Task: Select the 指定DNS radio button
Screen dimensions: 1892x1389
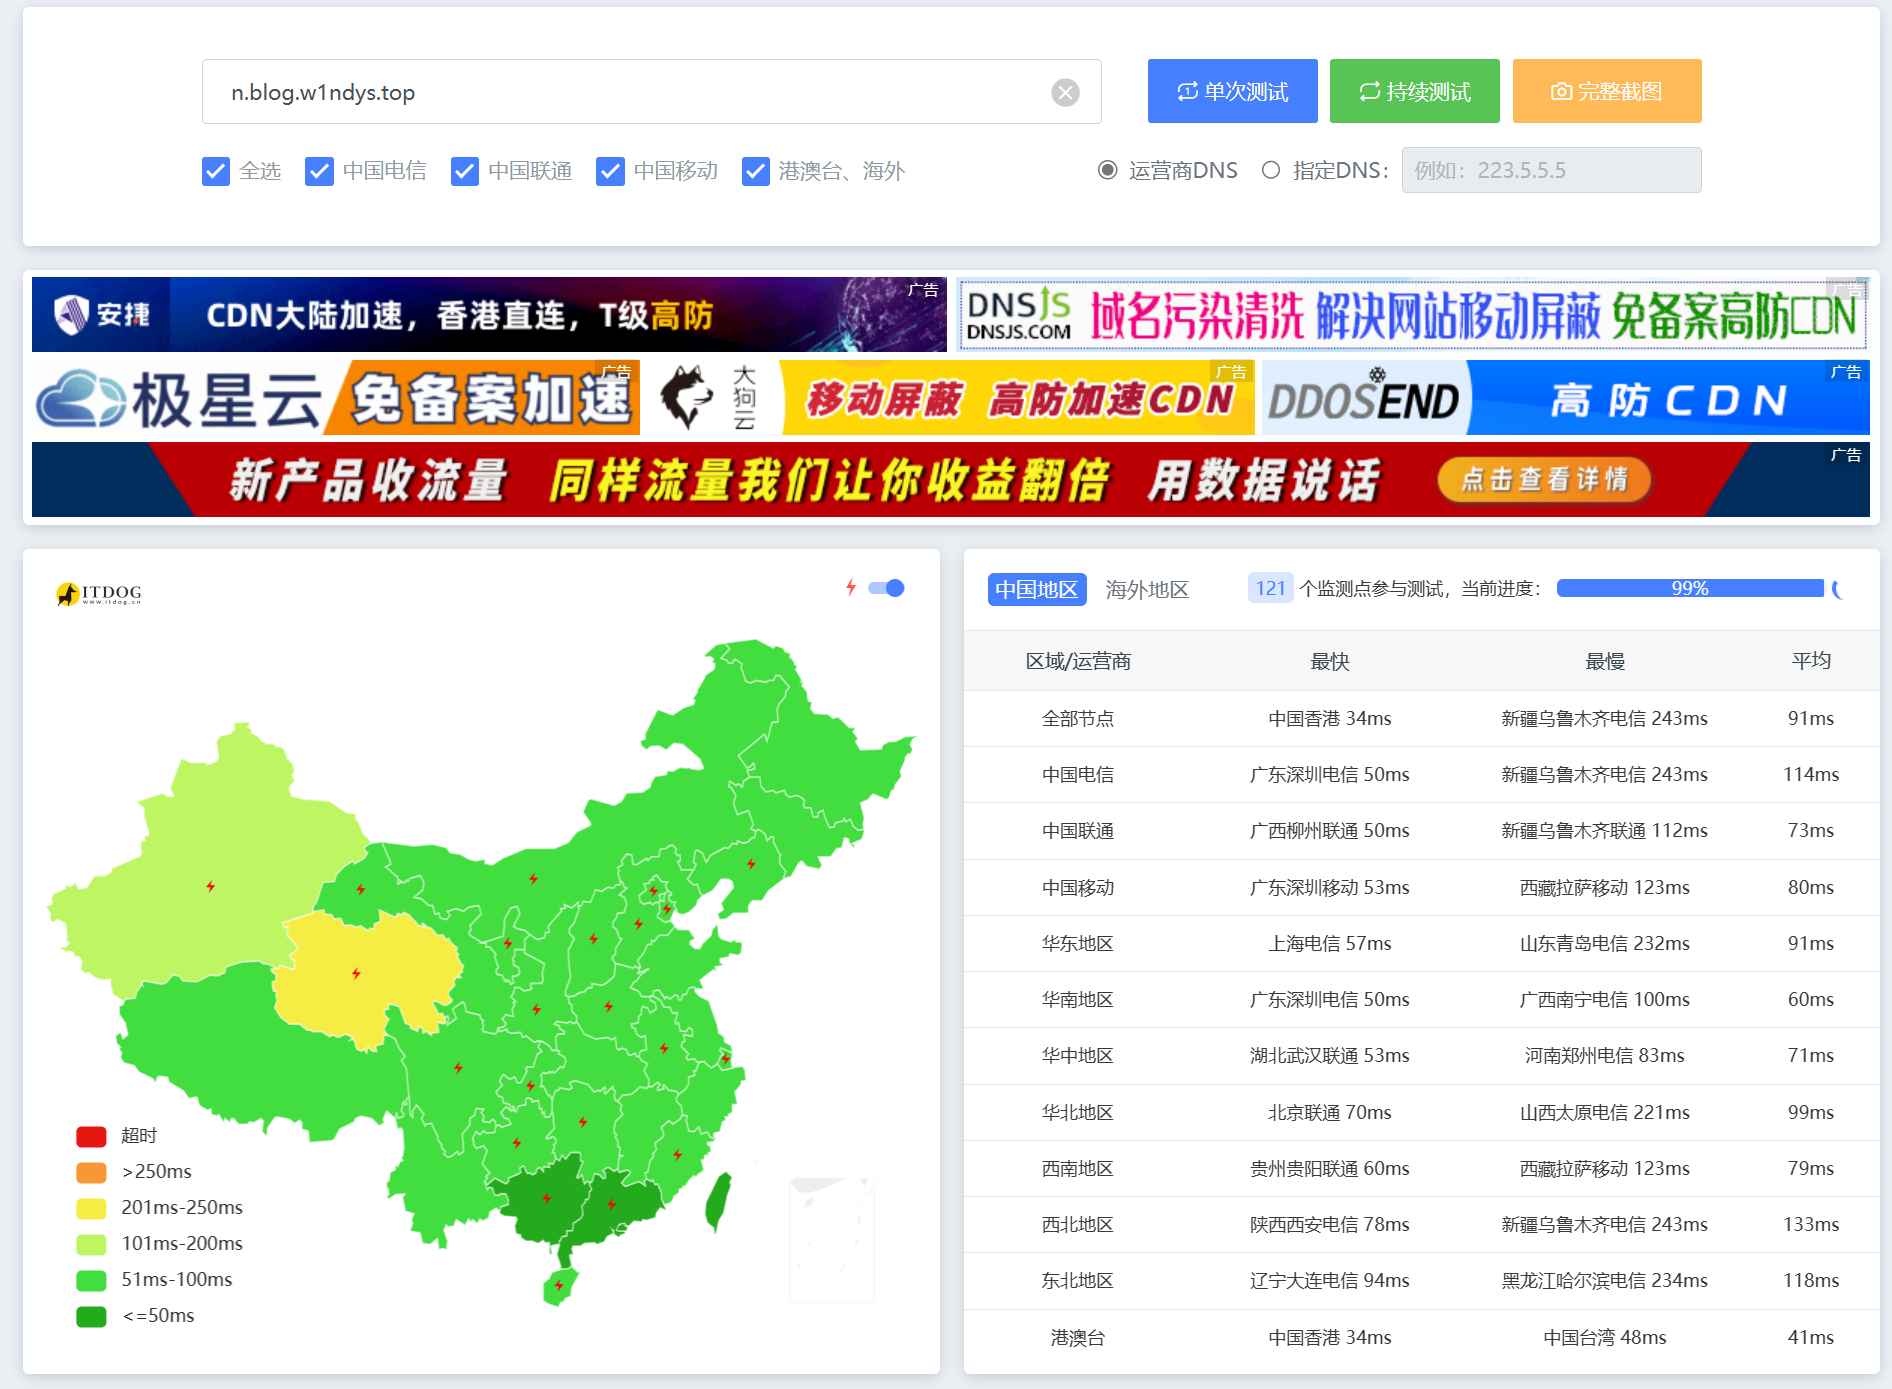Action: point(1271,170)
